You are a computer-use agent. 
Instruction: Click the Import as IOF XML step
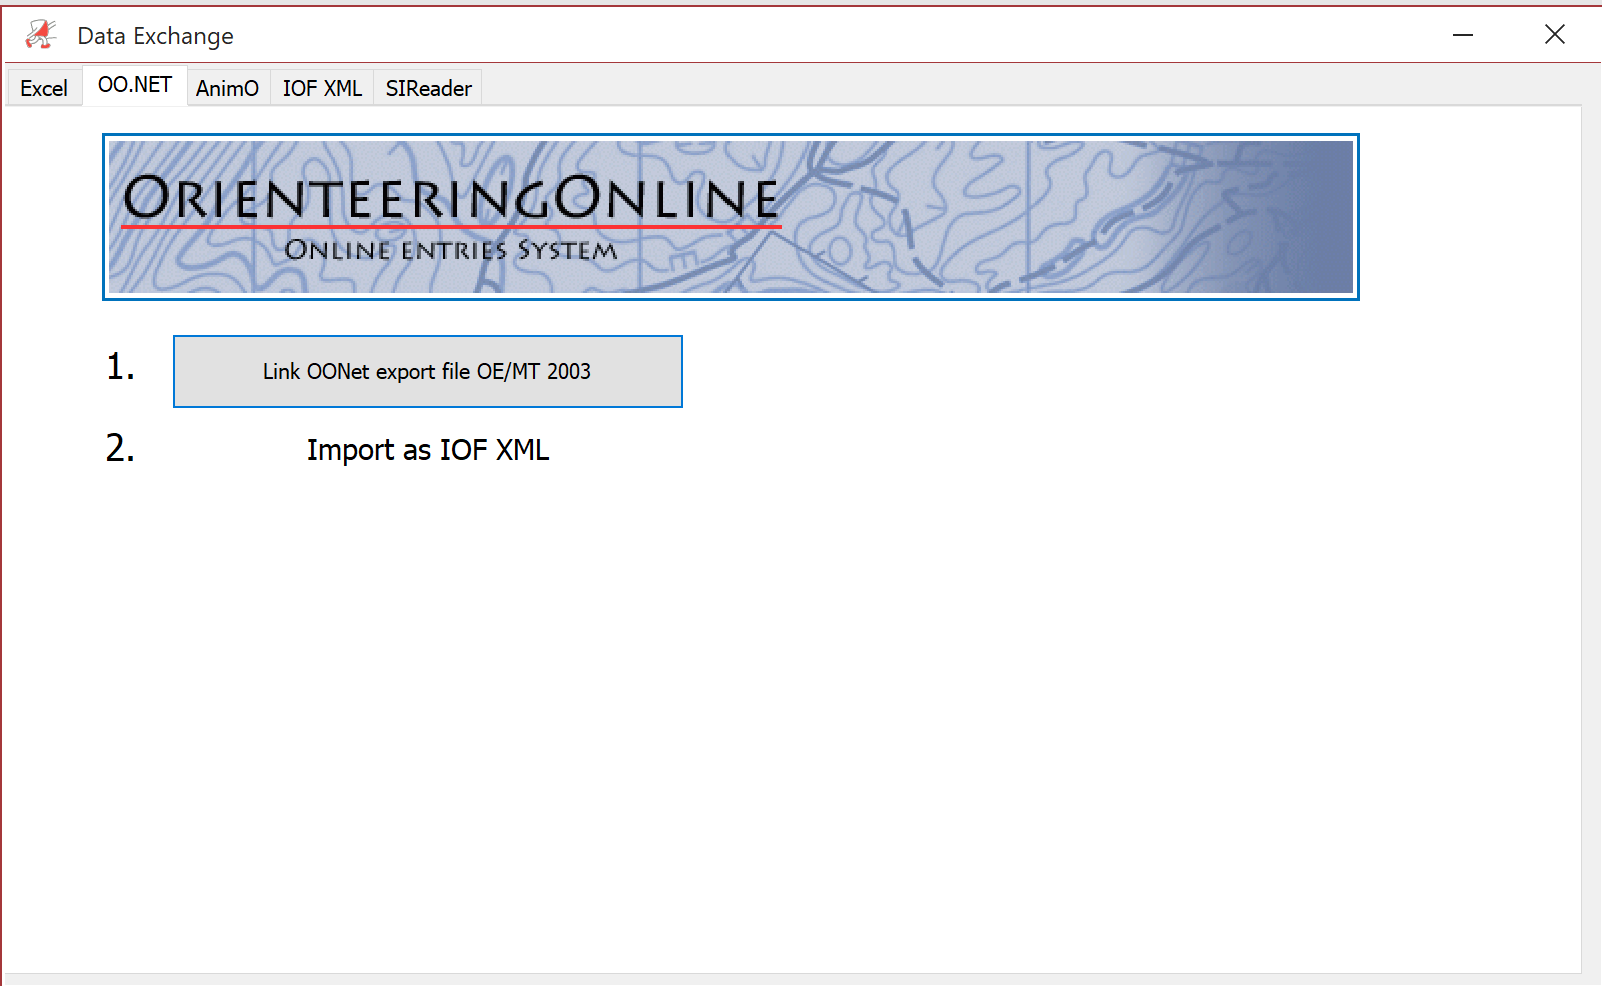pyautogui.click(x=428, y=450)
